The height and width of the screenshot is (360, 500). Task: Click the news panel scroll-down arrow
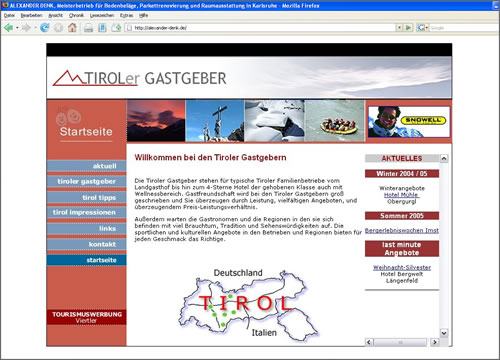(444, 333)
